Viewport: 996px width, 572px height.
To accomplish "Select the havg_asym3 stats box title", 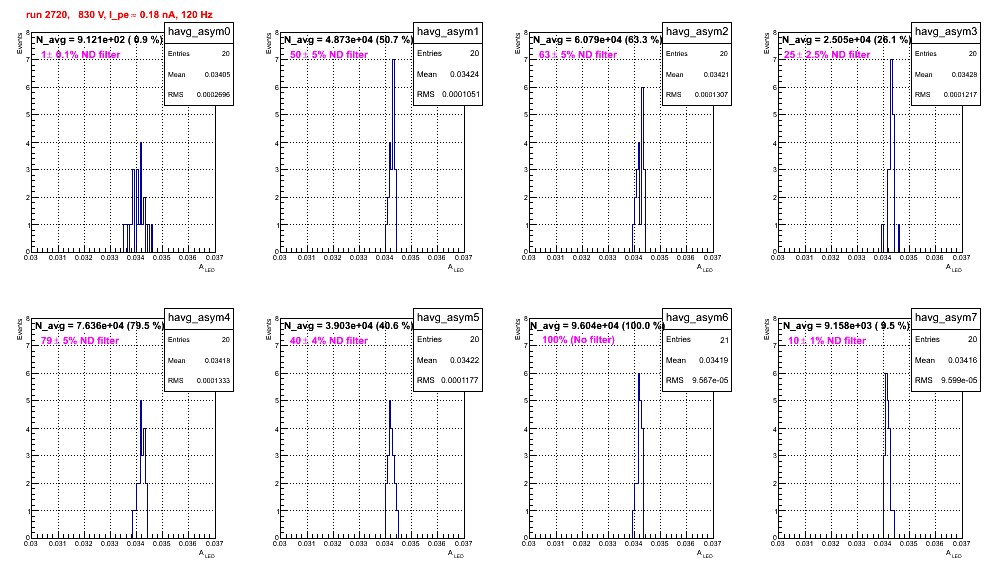I will pos(946,32).
